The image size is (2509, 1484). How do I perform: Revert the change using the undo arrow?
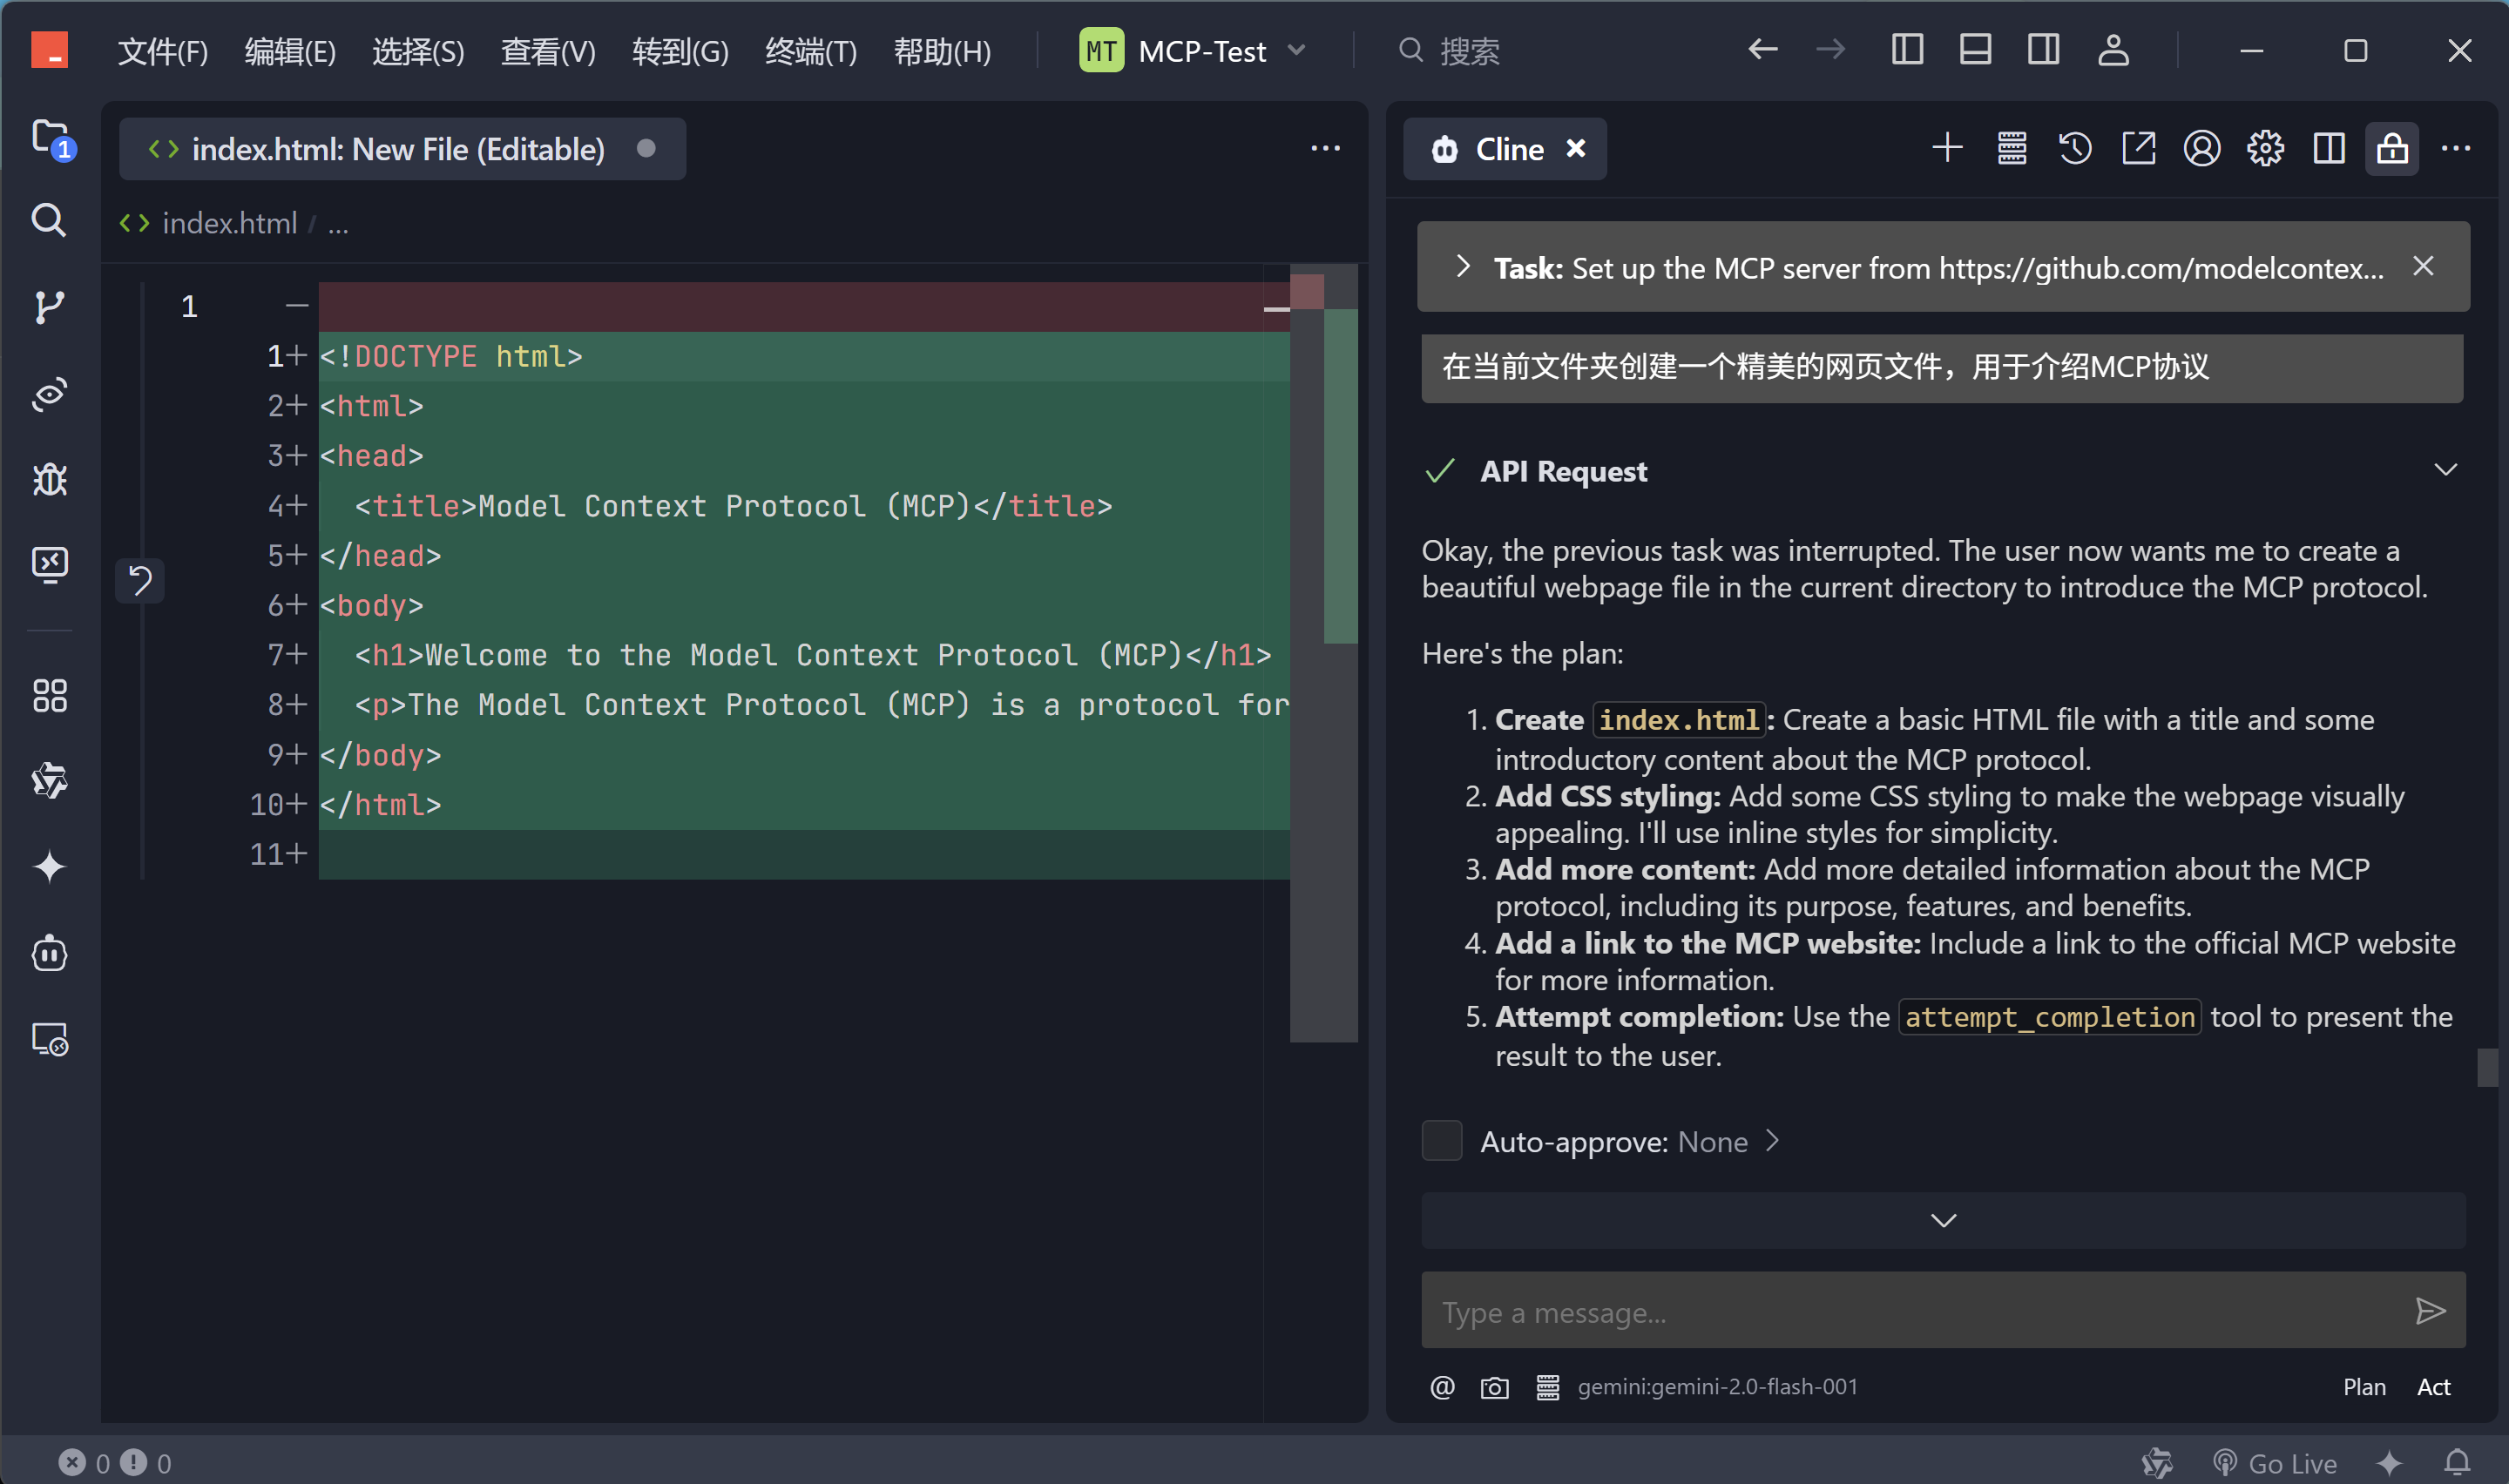coord(140,580)
